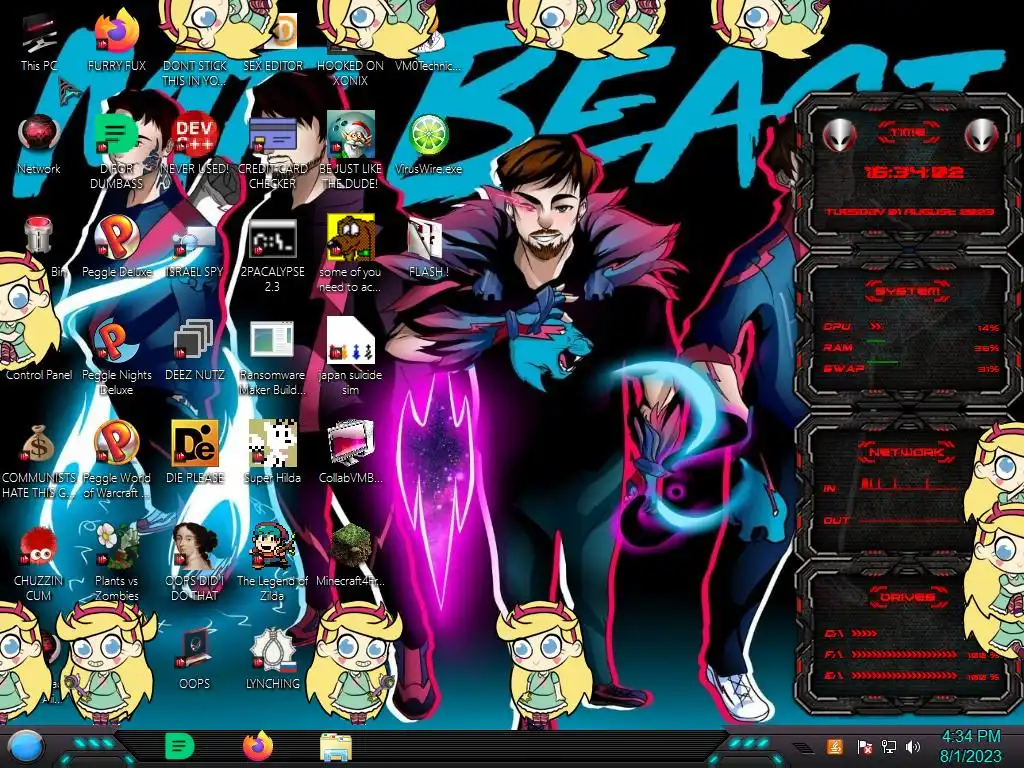The image size is (1024, 768).
Task: Click the TIME header on the widget
Action: pyautogui.click(x=908, y=133)
